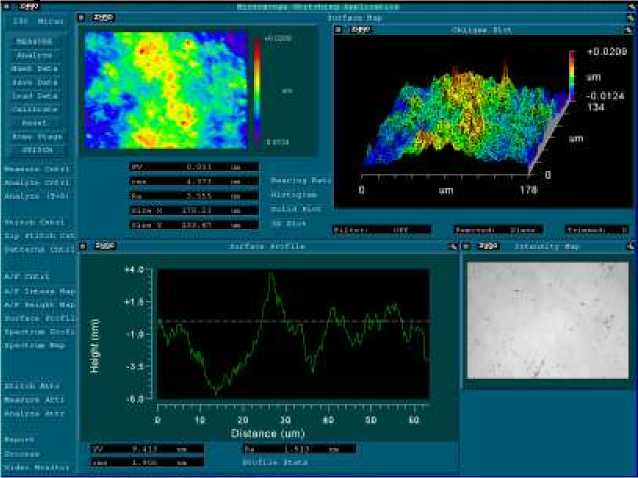Click the Mask Data button
This screenshot has height=478, width=638.
pyautogui.click(x=35, y=69)
